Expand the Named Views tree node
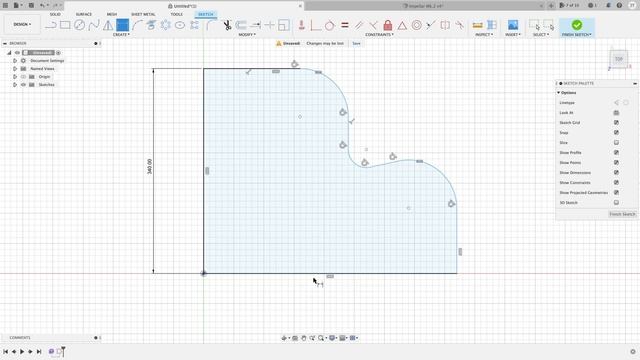This screenshot has width=640, height=360. [x=15, y=69]
